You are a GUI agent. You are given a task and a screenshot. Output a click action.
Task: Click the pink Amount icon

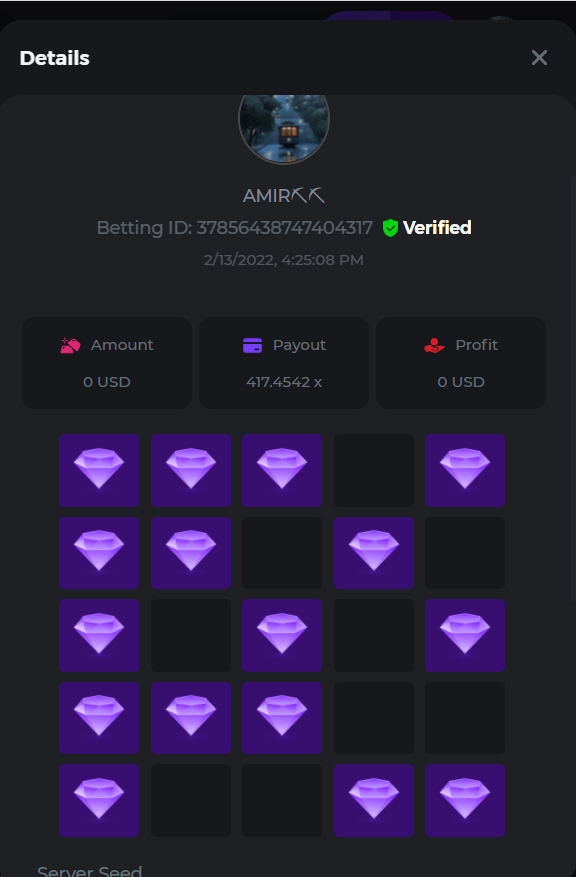70,346
